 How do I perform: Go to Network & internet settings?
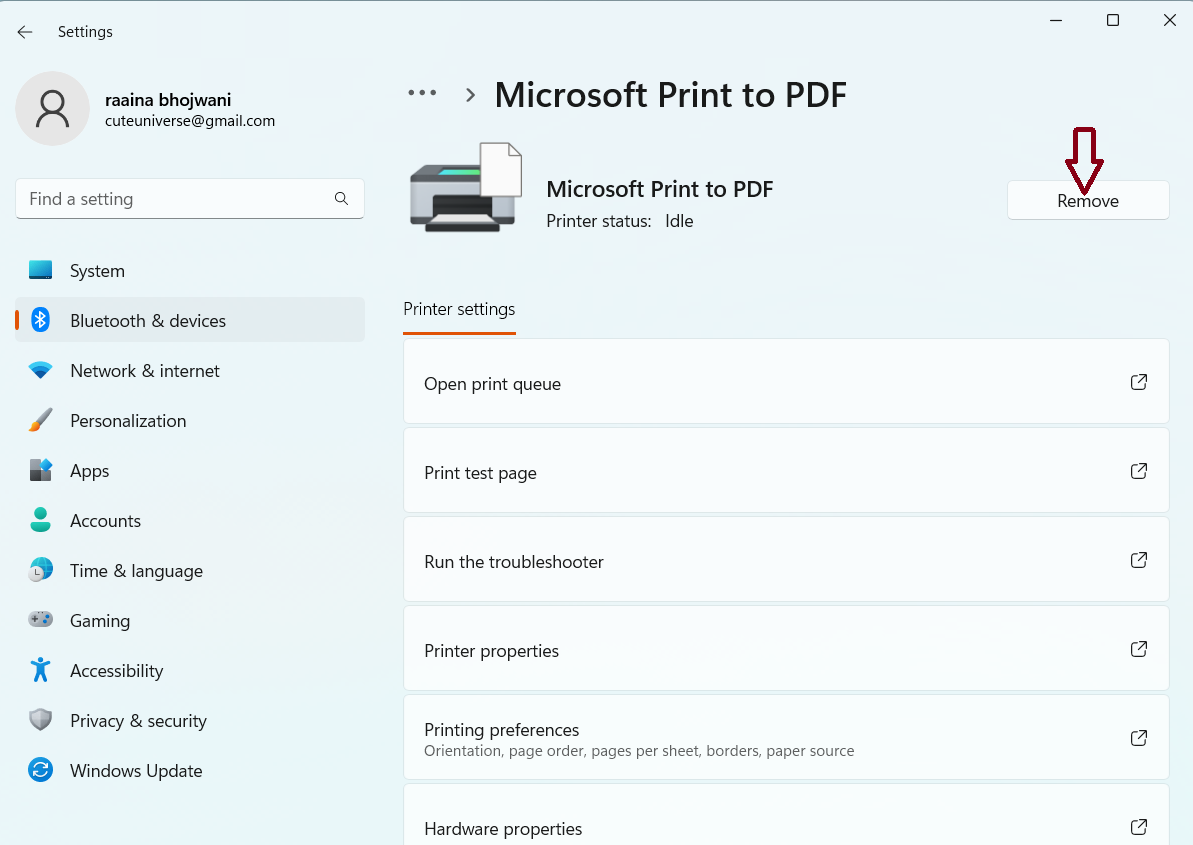click(145, 371)
